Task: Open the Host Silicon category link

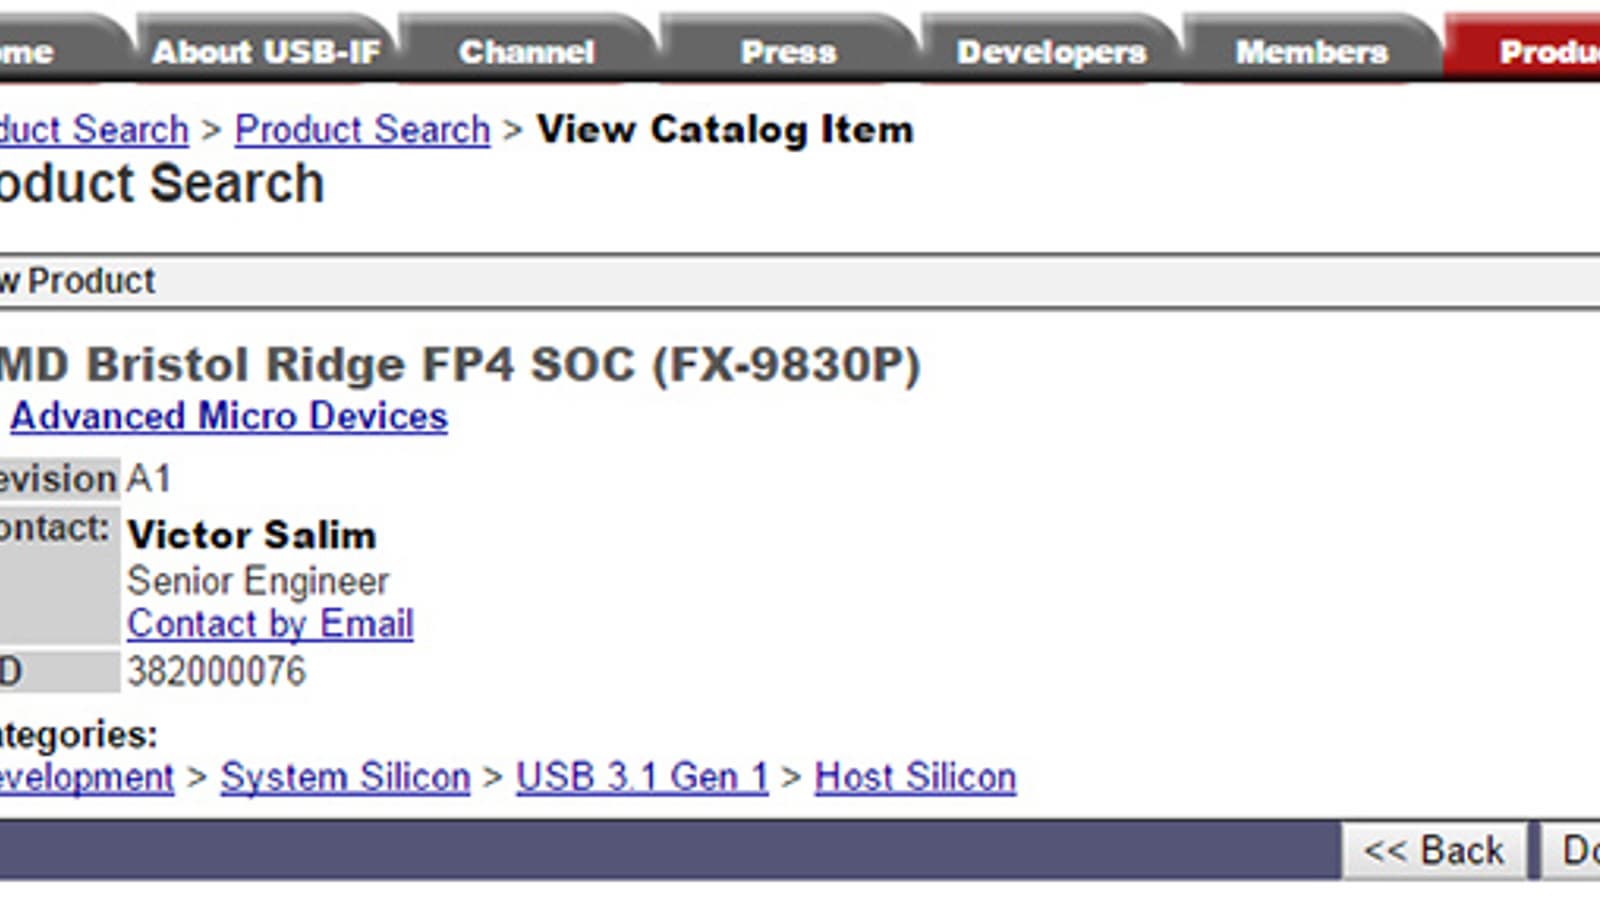Action: [915, 778]
